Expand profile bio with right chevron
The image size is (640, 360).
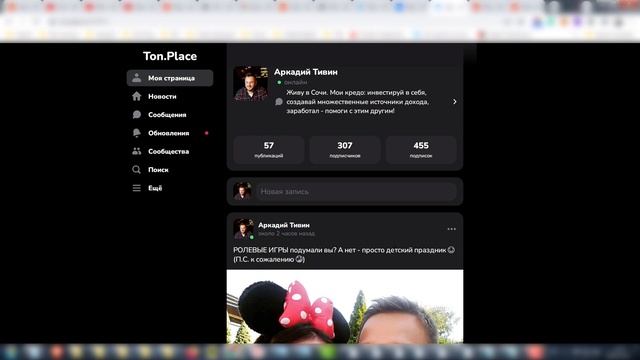pos(455,102)
